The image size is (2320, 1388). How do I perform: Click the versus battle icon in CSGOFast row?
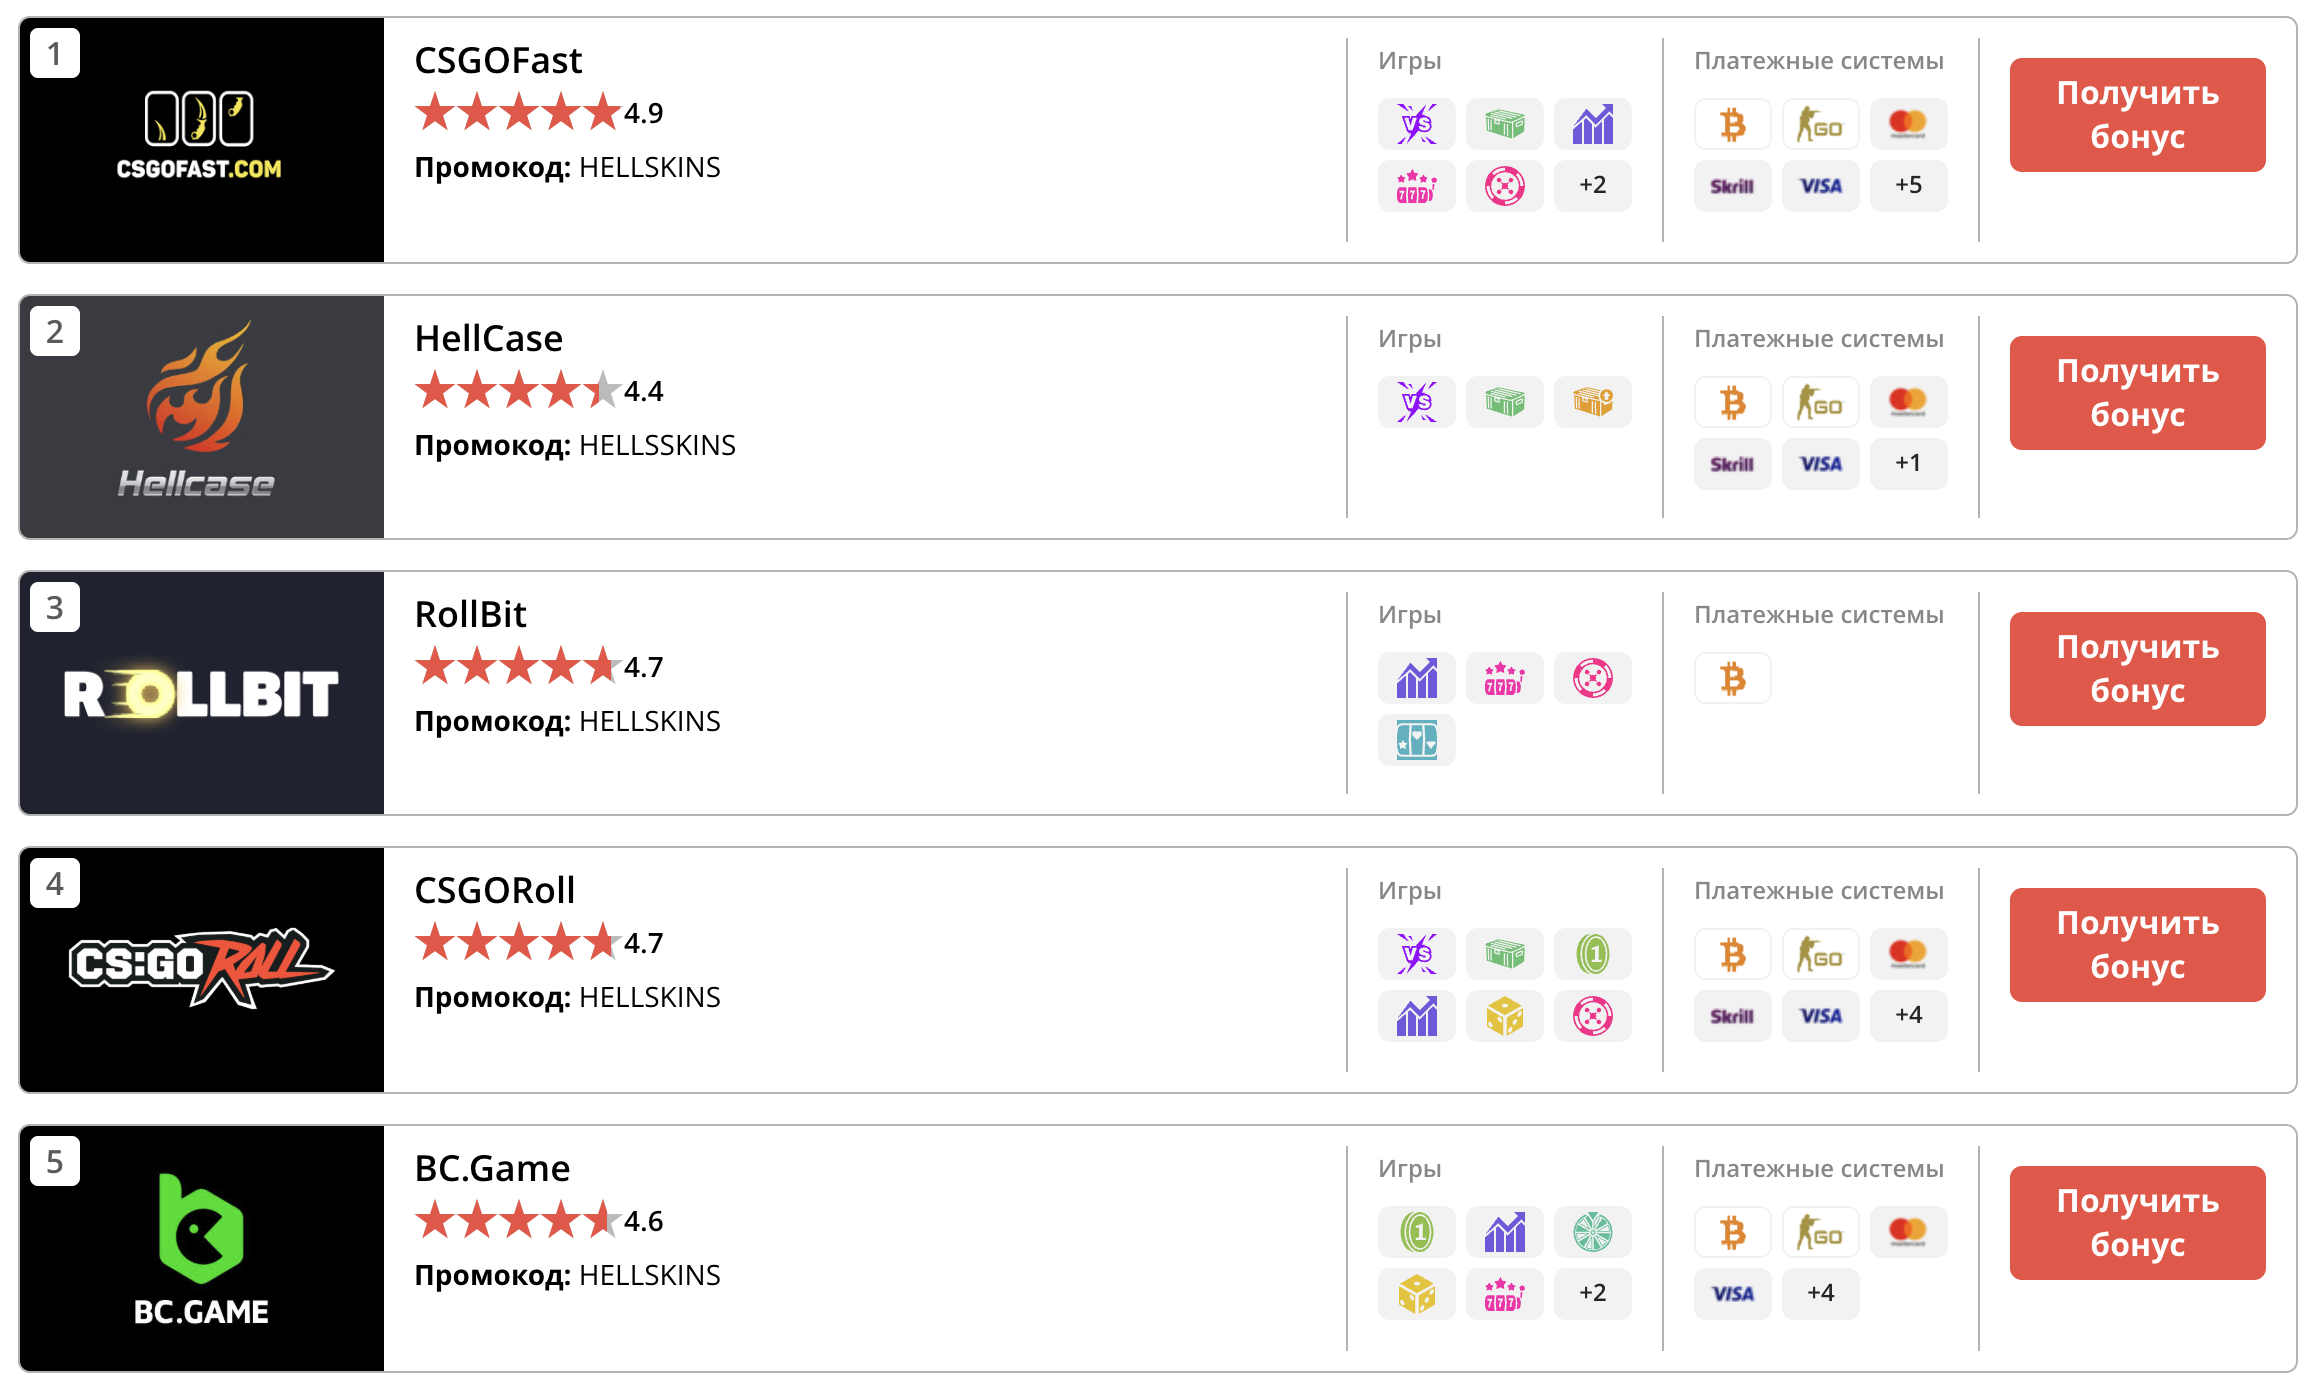click(1416, 124)
